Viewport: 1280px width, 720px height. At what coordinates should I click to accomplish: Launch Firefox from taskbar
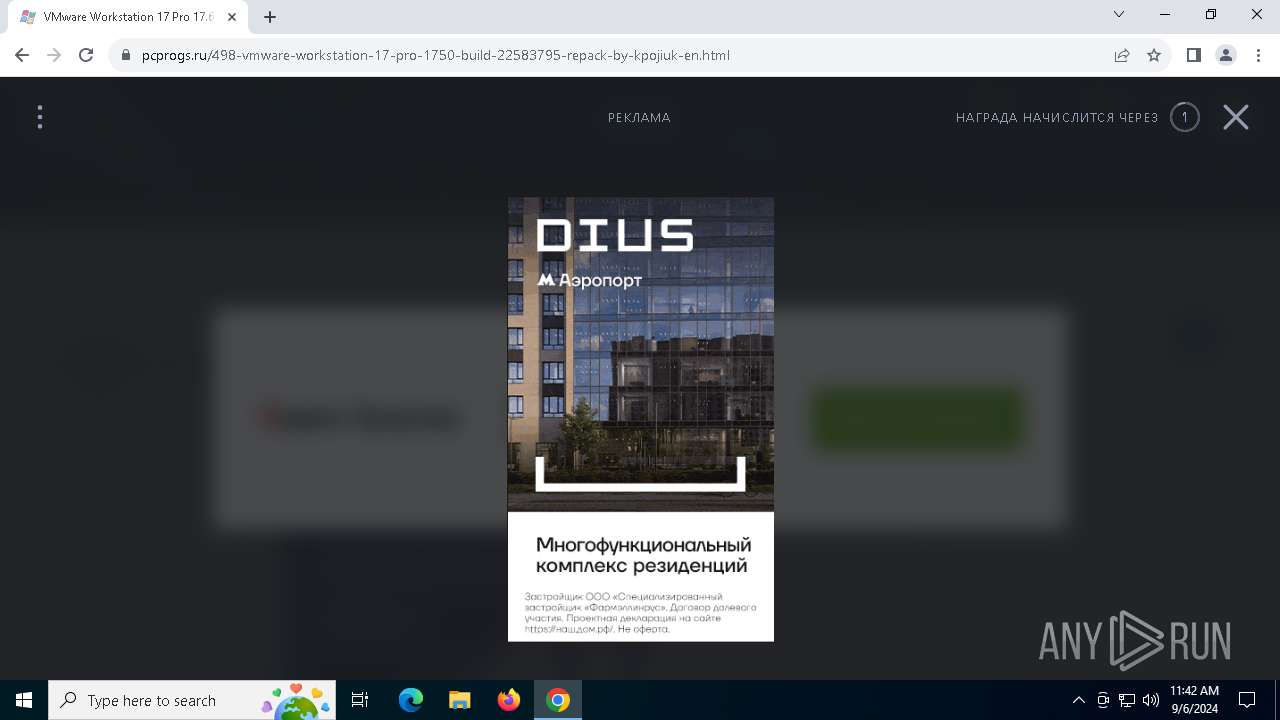(509, 700)
